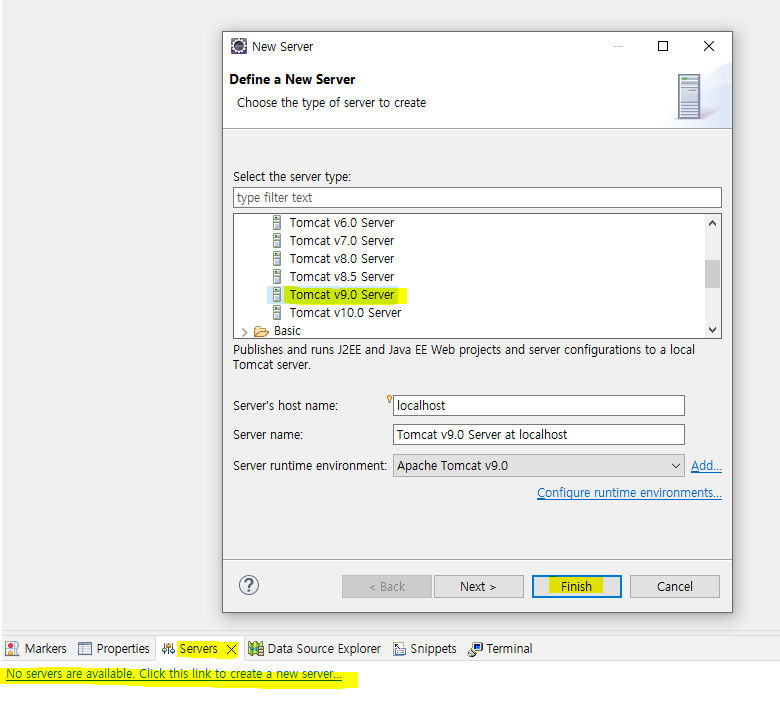Expand the Basic server category
The width and height of the screenshot is (780, 704).
(244, 331)
